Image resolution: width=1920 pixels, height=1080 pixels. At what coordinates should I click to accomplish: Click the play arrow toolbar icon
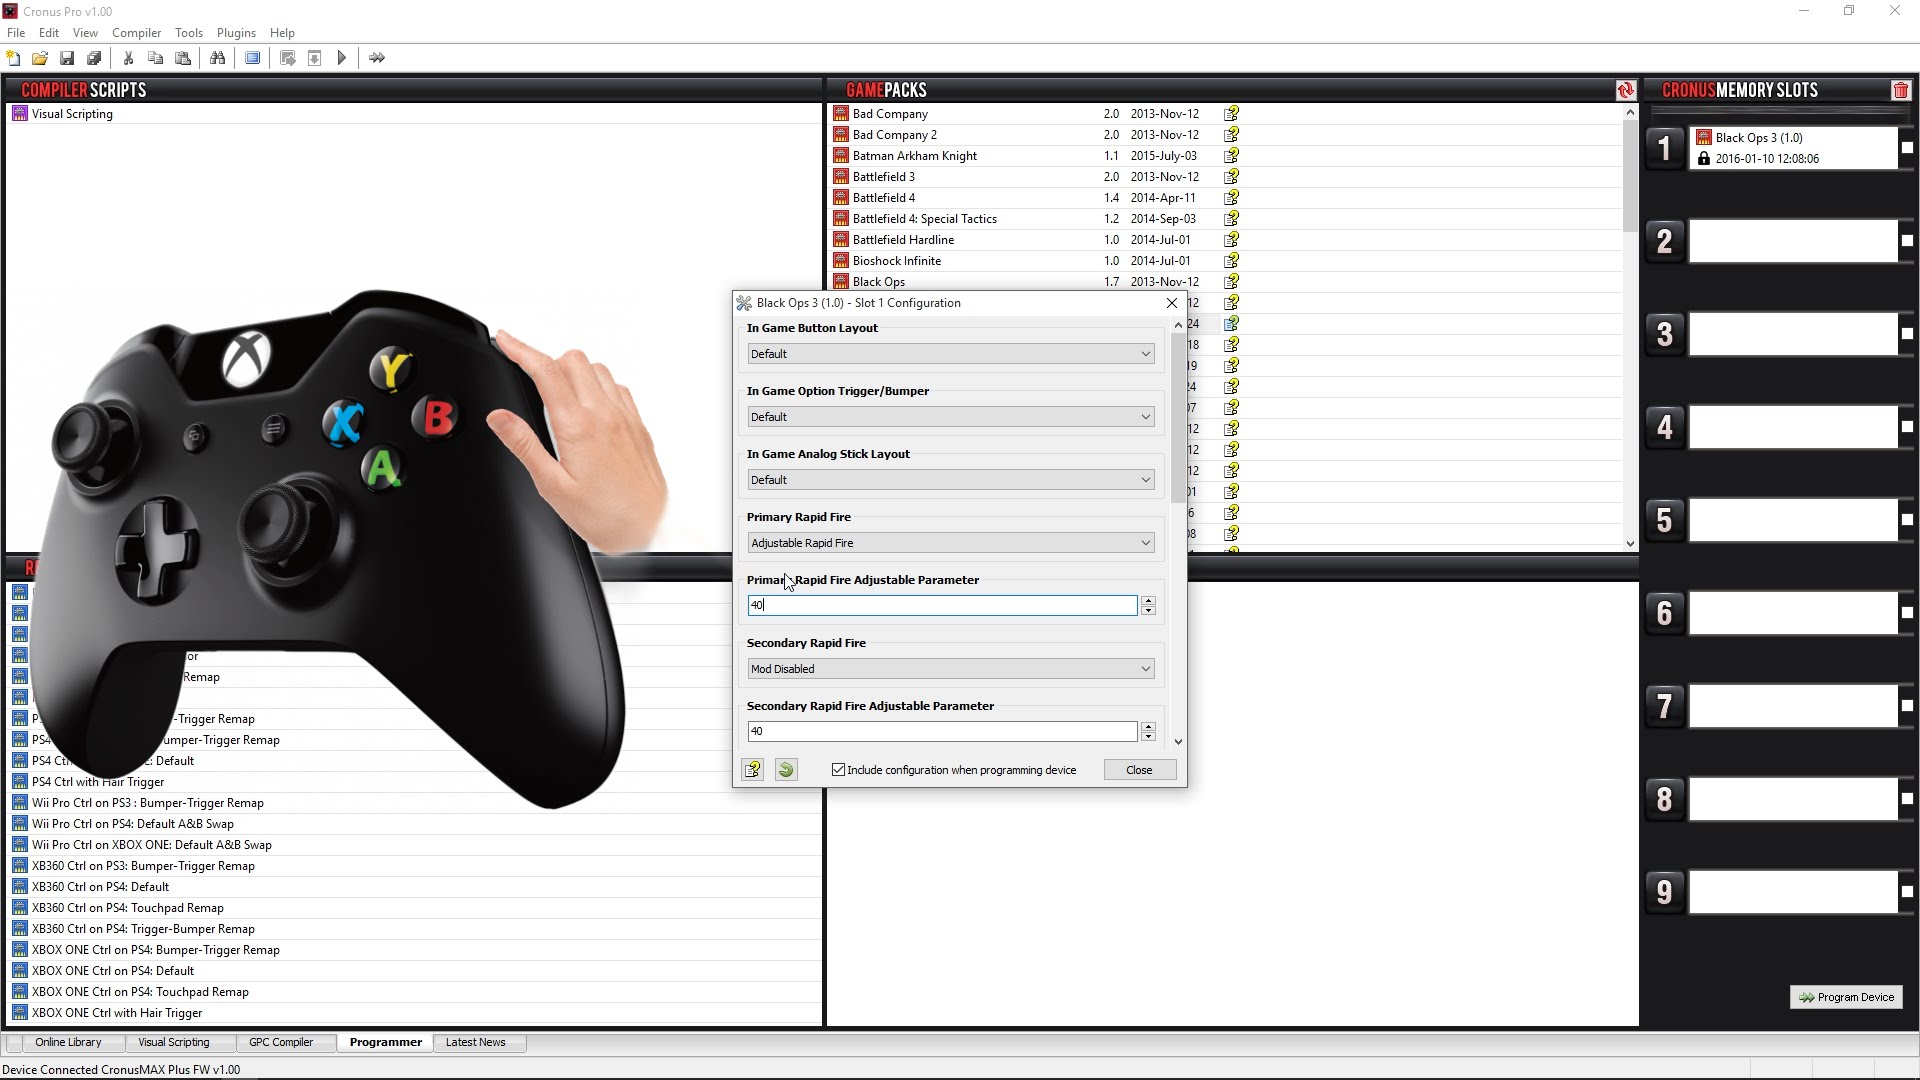coord(342,58)
